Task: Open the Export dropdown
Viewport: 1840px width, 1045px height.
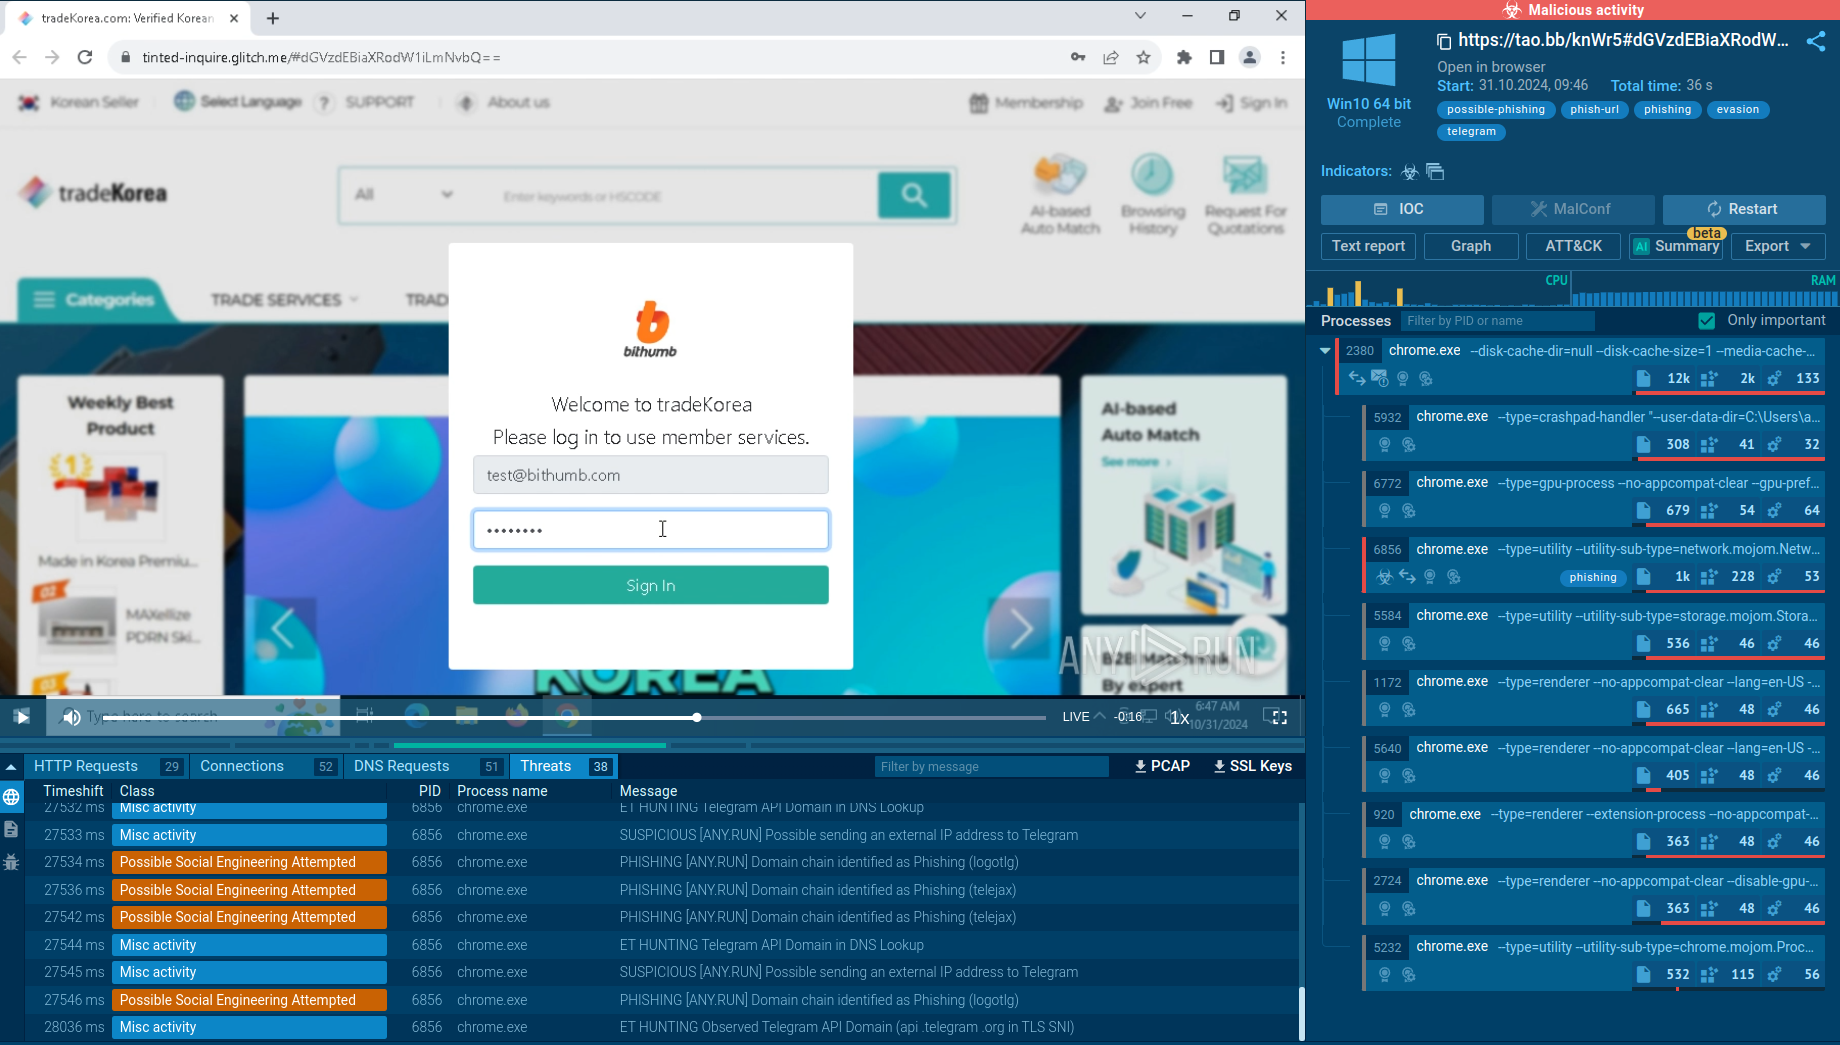Action: 1777,246
